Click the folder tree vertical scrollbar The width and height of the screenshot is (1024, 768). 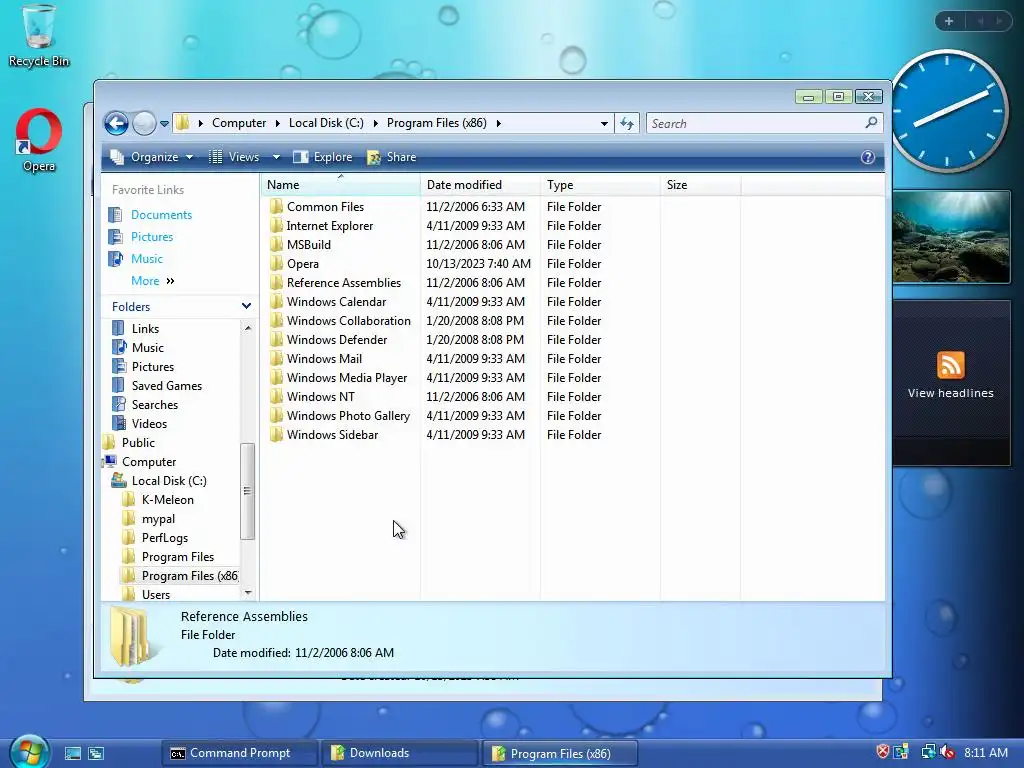[x=247, y=491]
